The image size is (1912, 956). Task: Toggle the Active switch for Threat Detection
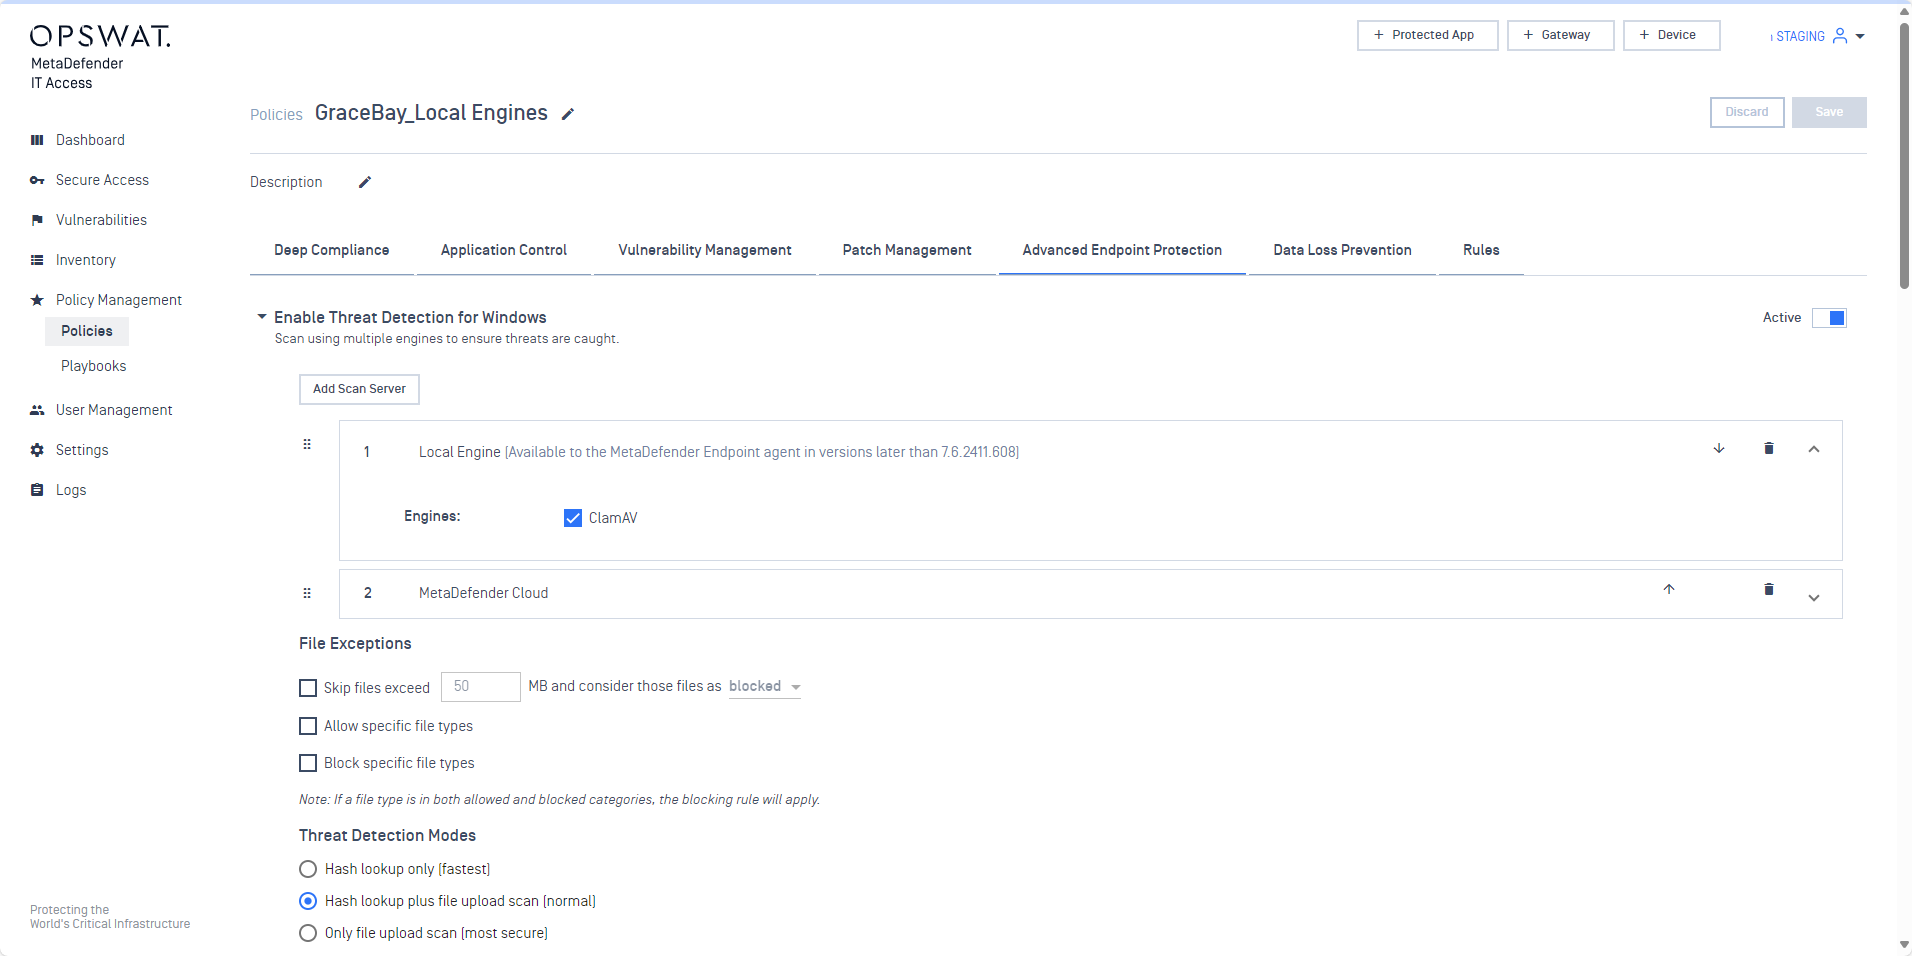(x=1829, y=318)
